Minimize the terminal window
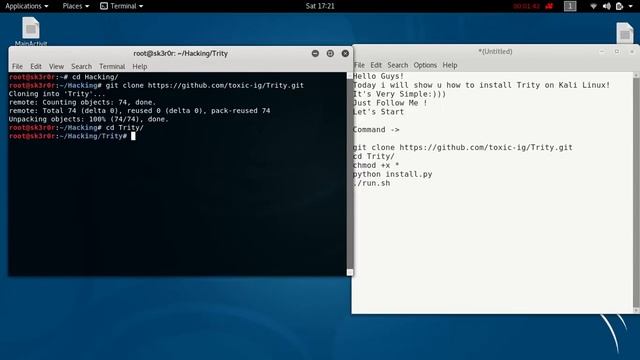Screen dimensions: 640x360 (315, 53)
